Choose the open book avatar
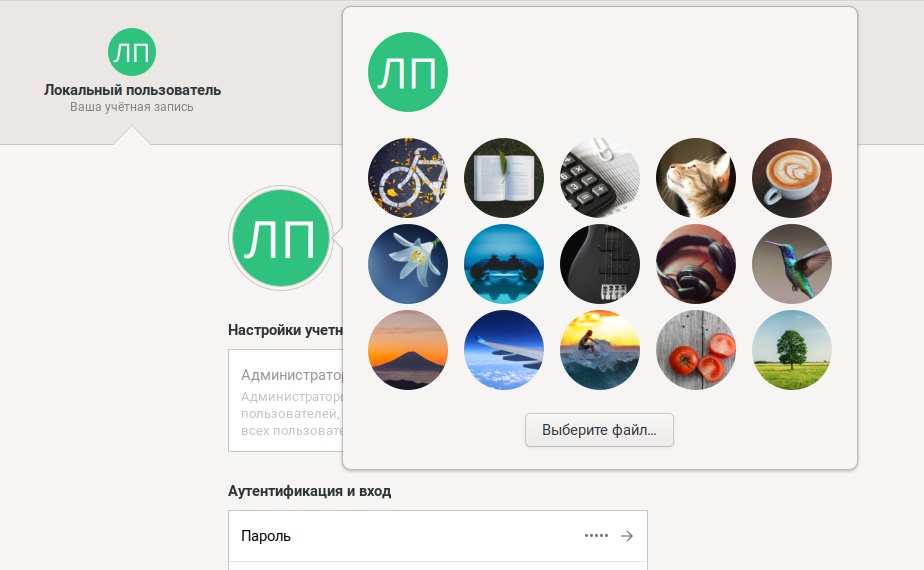Viewport: 924px width, 570px height. (x=504, y=178)
